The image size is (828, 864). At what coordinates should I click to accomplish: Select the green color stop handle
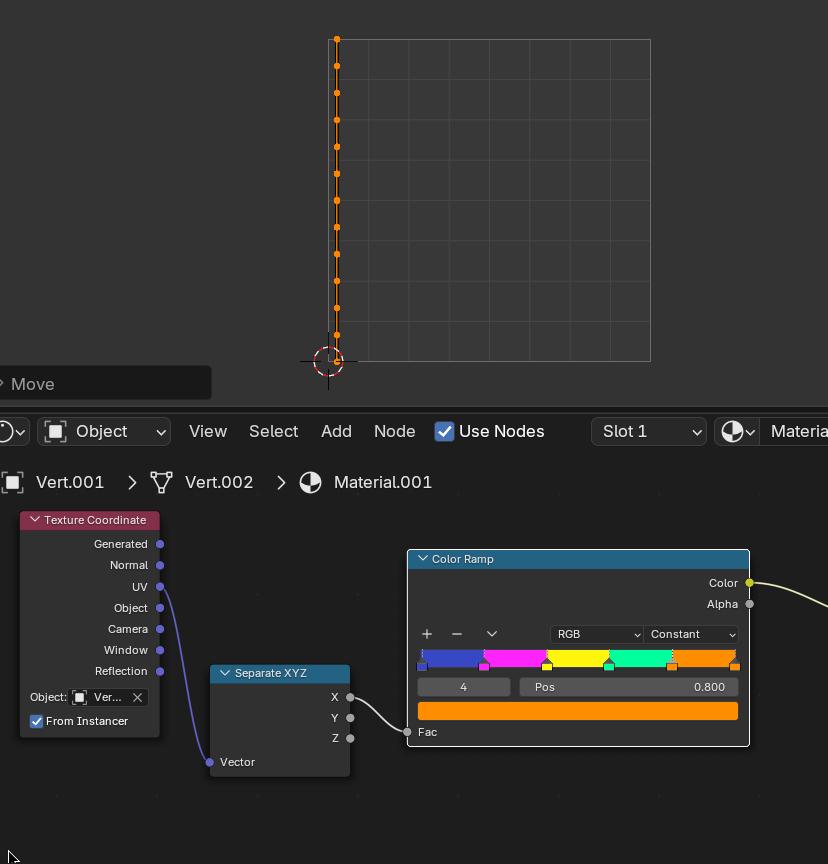(x=609, y=666)
